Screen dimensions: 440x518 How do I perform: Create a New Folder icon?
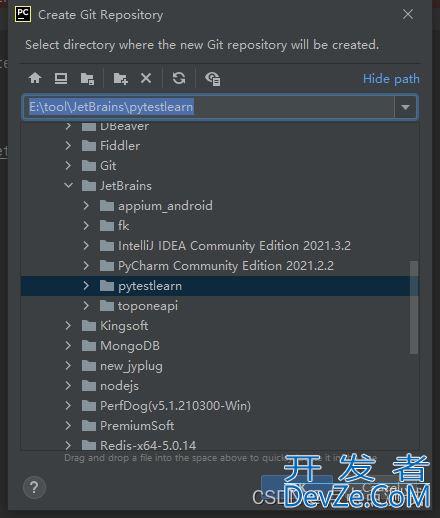[x=120, y=79]
